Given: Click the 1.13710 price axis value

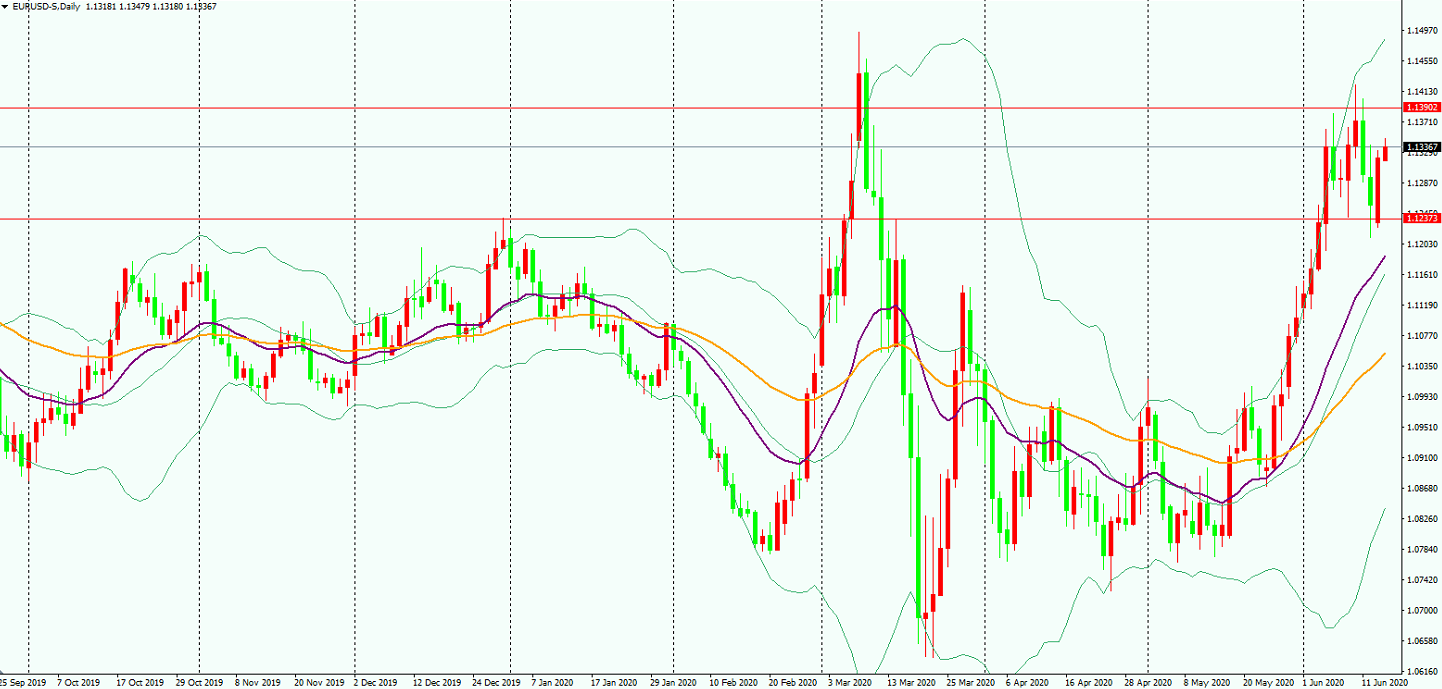Looking at the screenshot, I should (x=1422, y=122).
